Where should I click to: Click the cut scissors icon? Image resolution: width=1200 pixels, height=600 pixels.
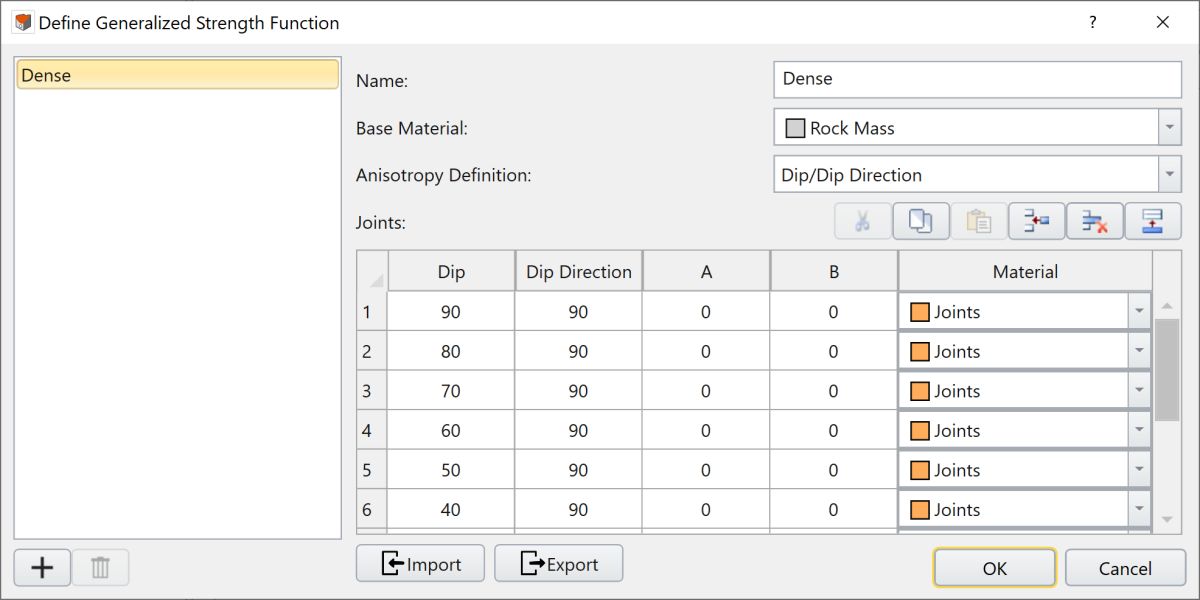point(862,222)
